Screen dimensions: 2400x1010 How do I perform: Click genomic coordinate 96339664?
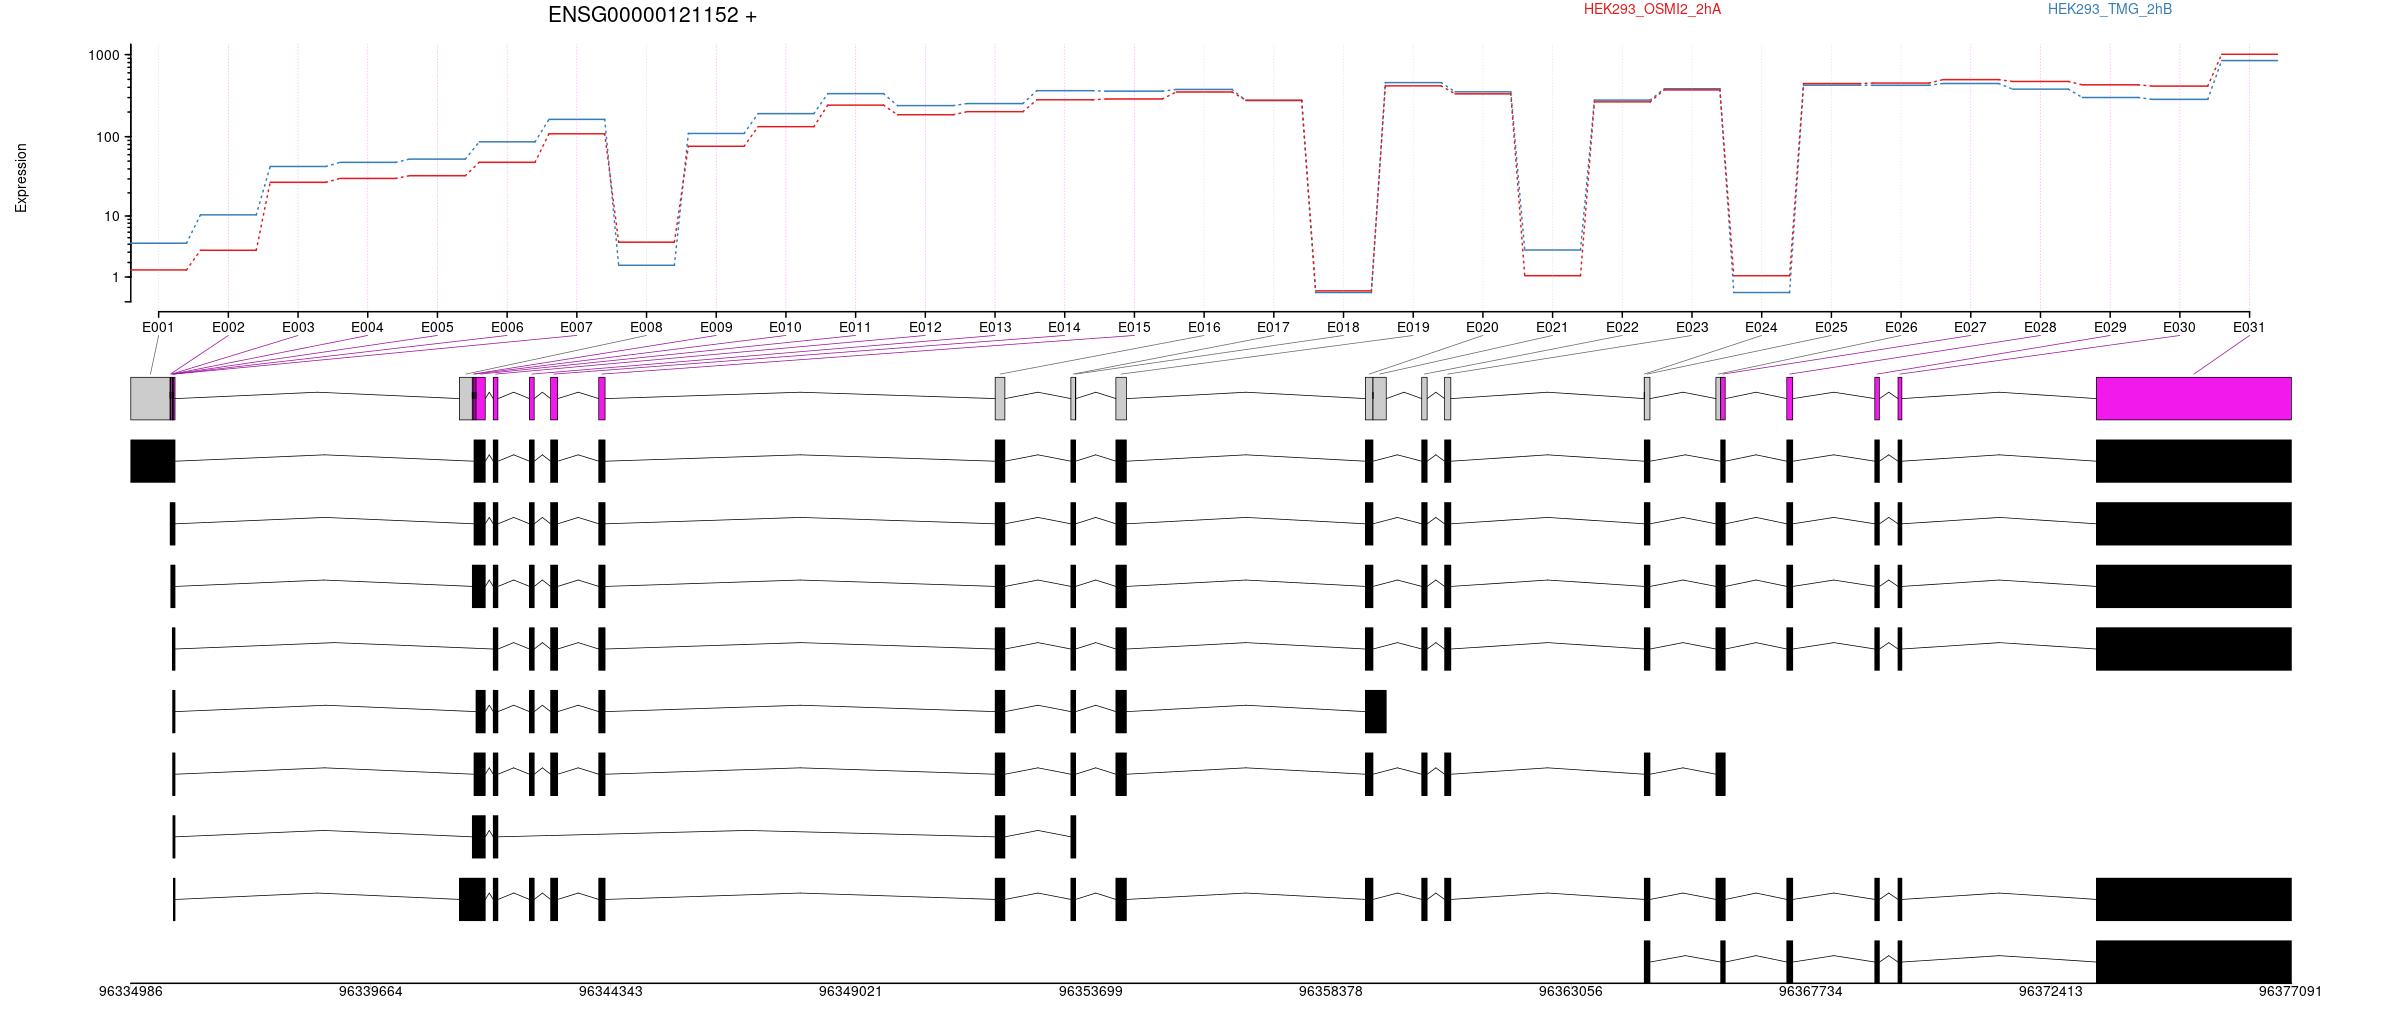point(371,992)
